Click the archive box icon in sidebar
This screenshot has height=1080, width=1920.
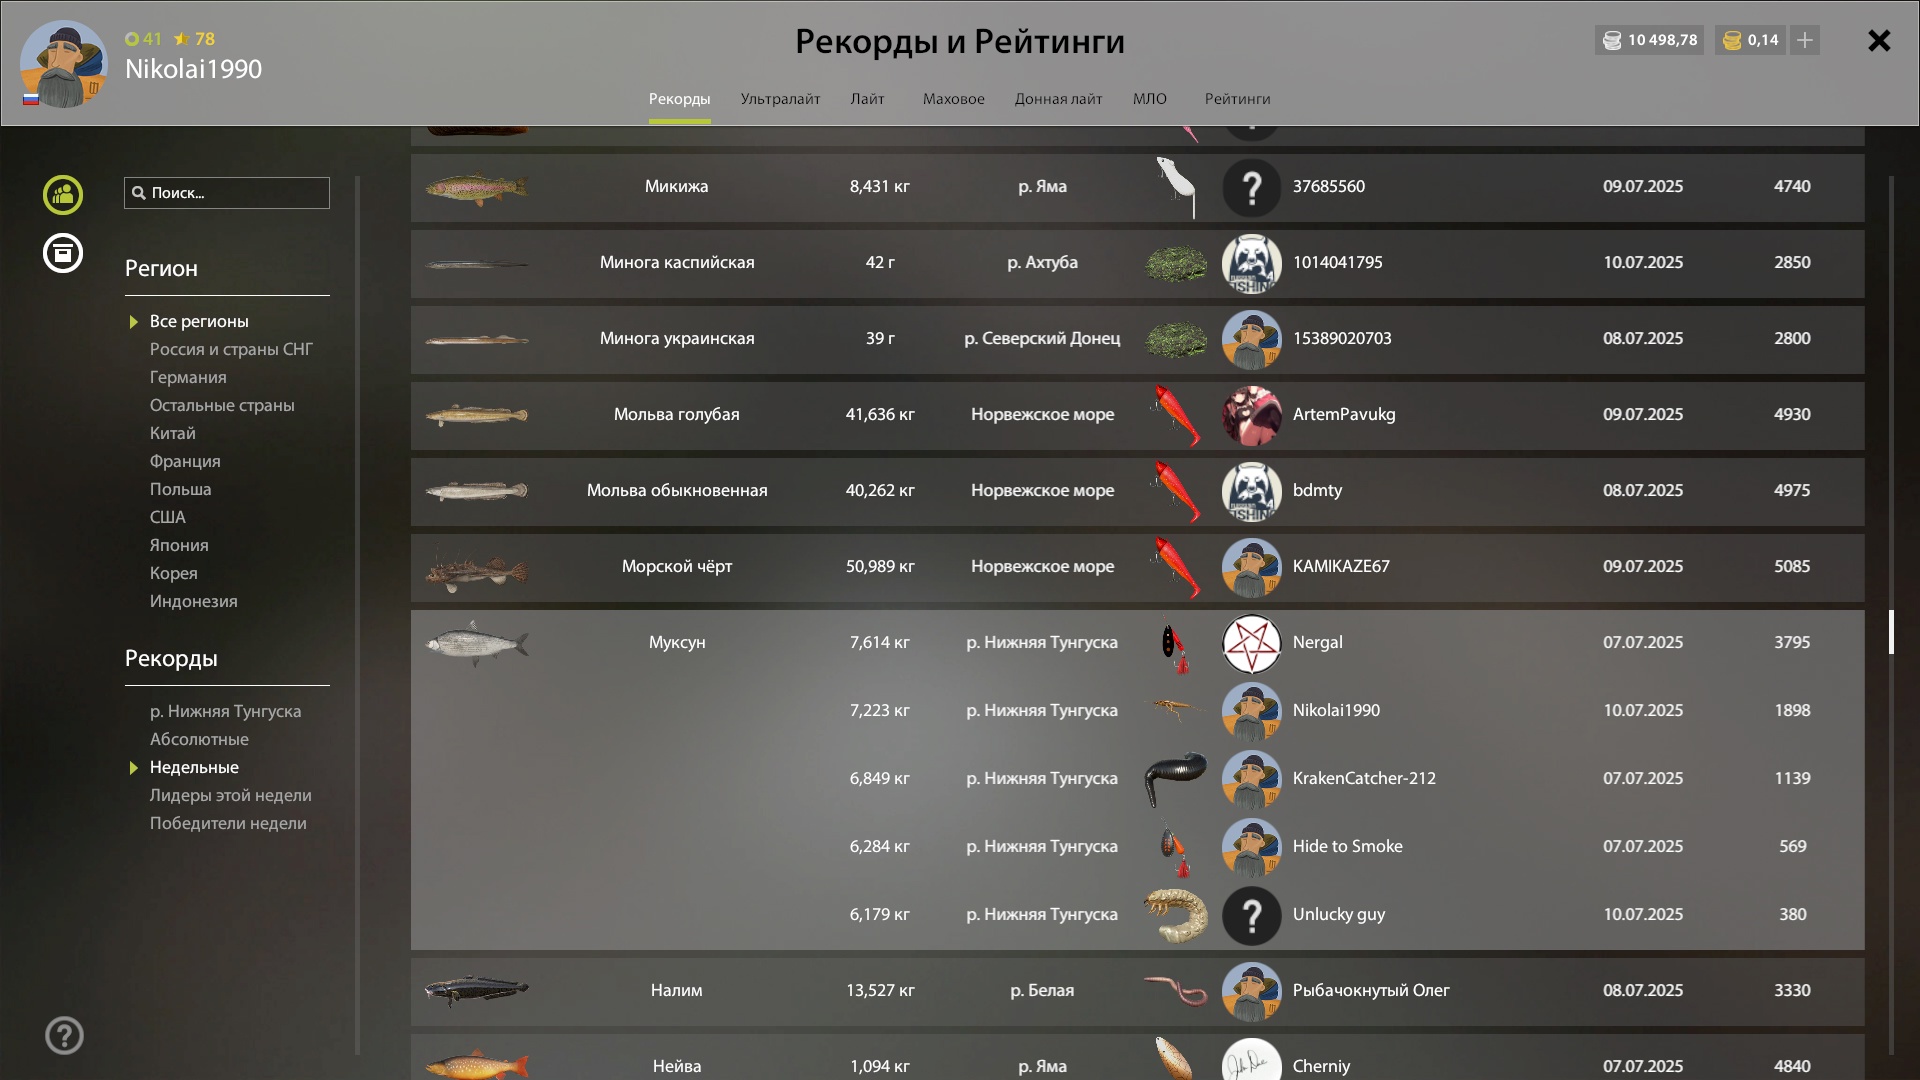(63, 253)
